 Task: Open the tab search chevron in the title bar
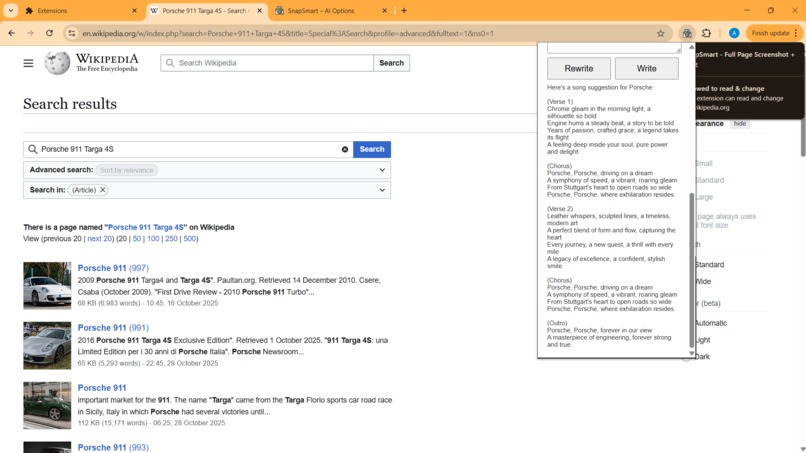click(10, 10)
